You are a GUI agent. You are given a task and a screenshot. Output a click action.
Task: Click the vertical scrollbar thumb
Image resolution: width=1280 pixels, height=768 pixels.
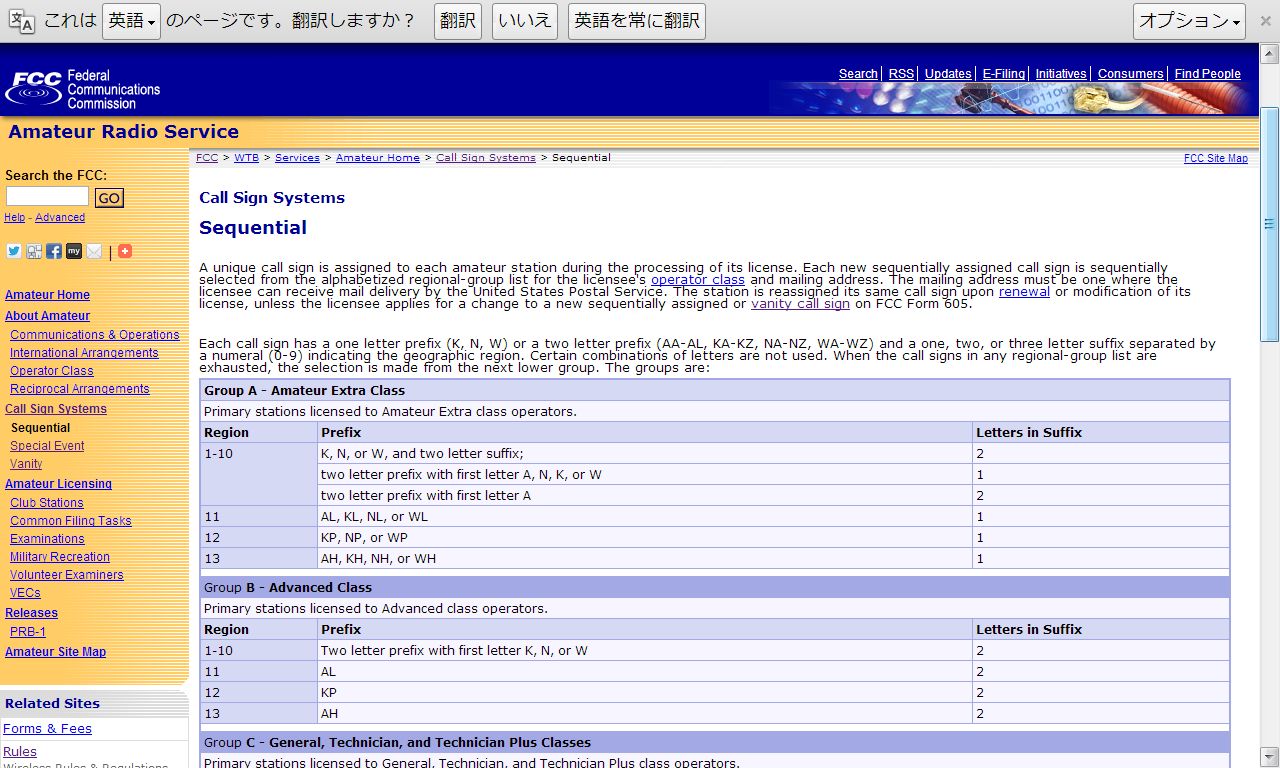coord(1269,224)
